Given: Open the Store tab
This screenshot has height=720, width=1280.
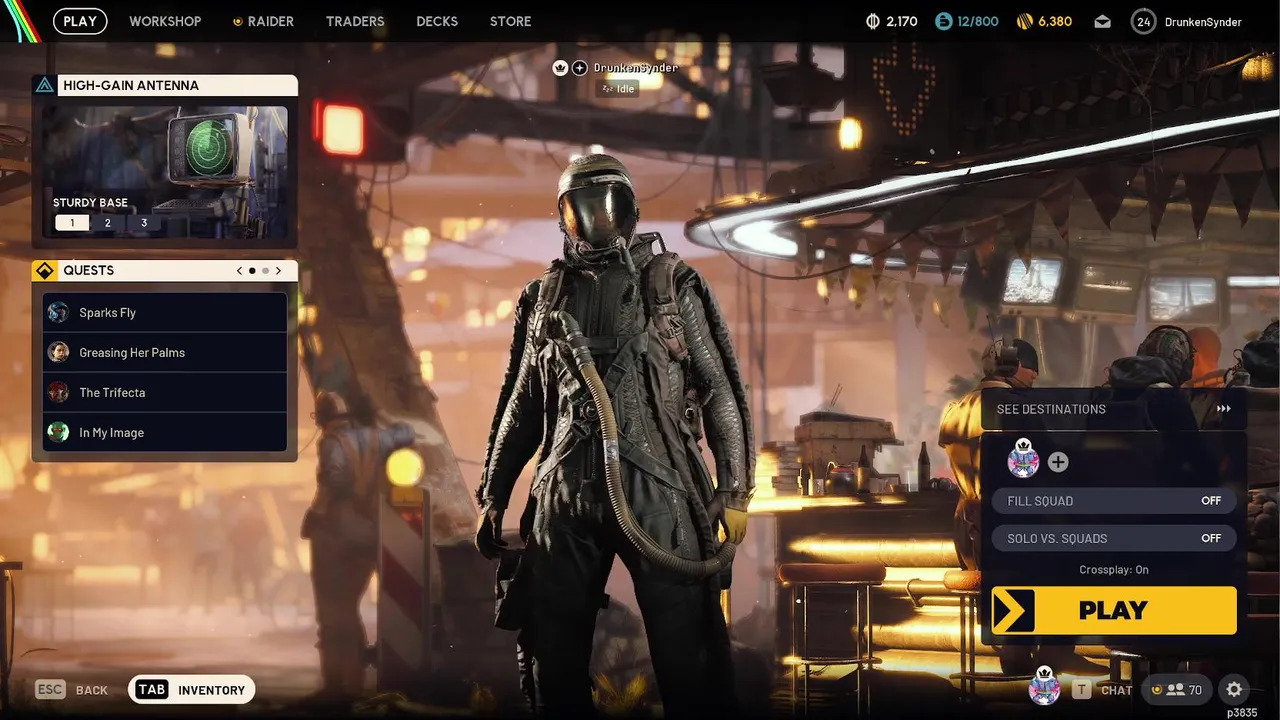Looking at the screenshot, I should [511, 21].
